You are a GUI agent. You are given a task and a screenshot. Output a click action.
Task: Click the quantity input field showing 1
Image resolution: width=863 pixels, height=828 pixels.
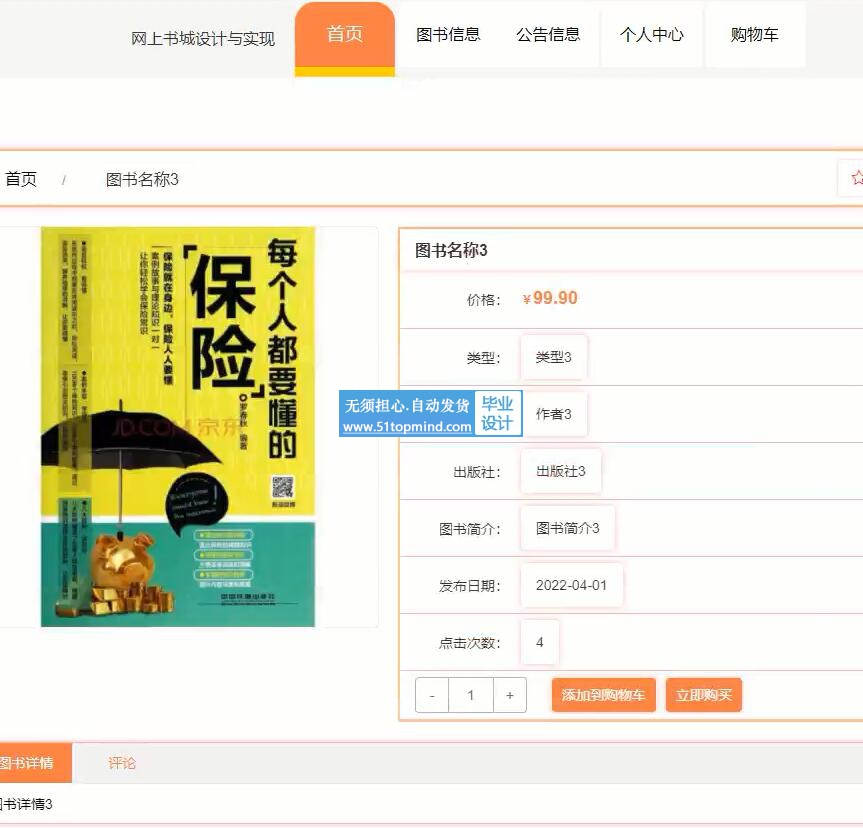pos(471,695)
